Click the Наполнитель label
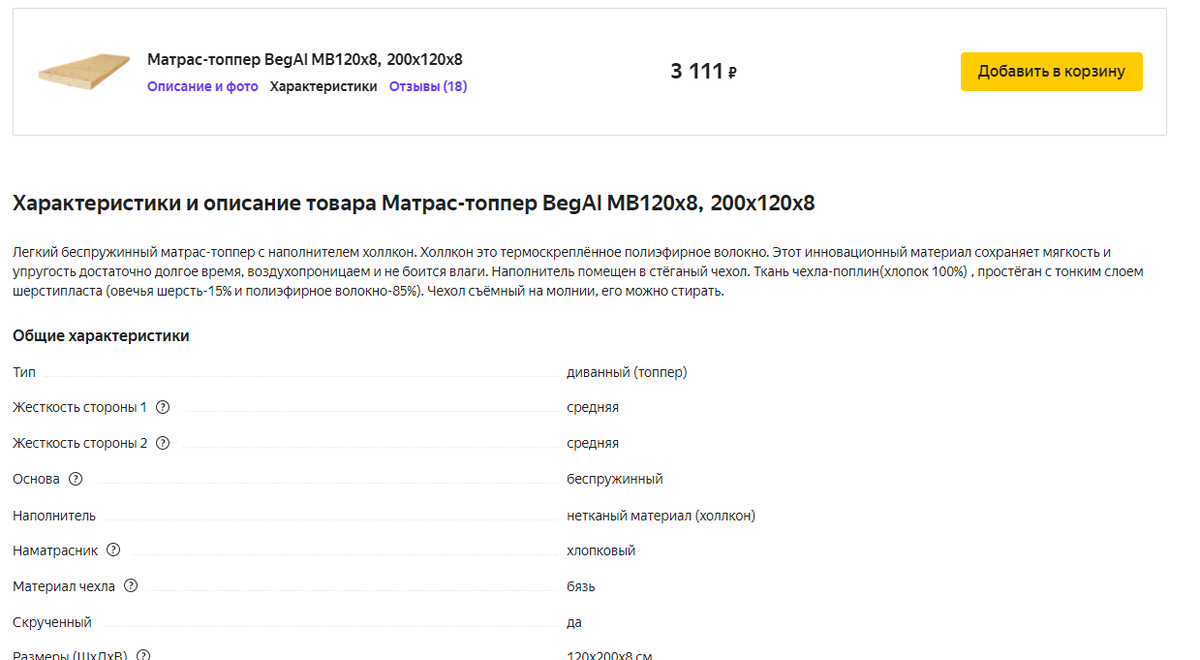 coord(54,515)
